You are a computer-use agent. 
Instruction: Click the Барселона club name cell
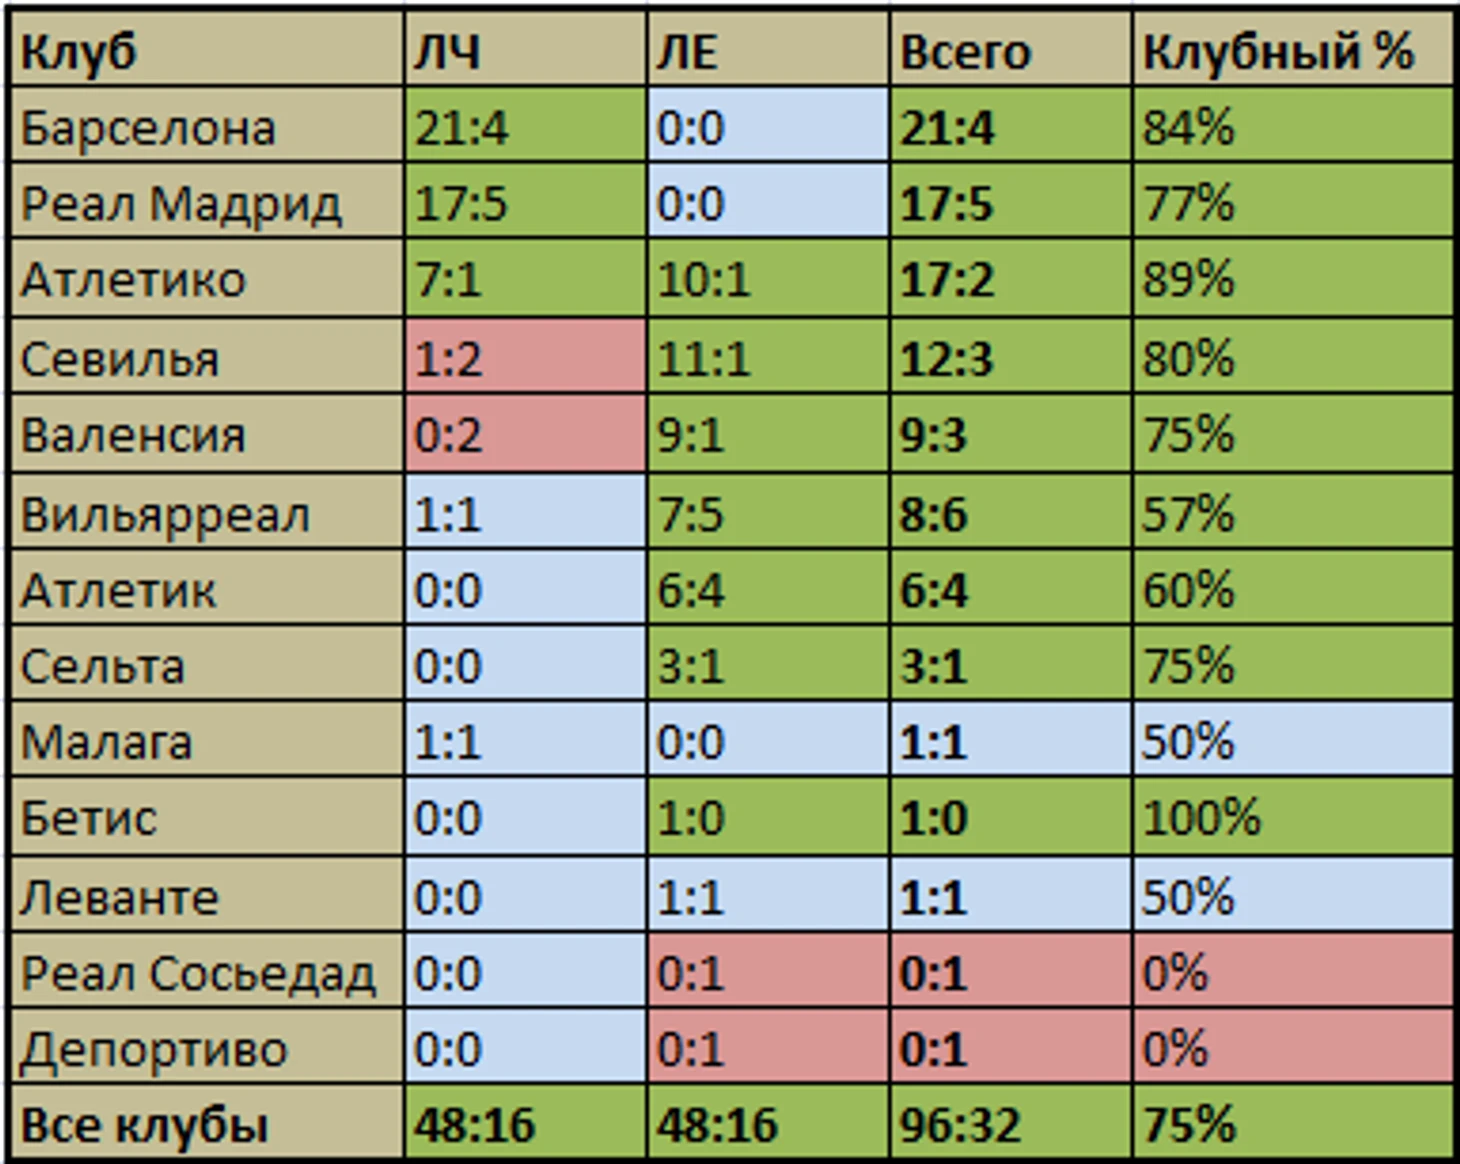click(207, 126)
